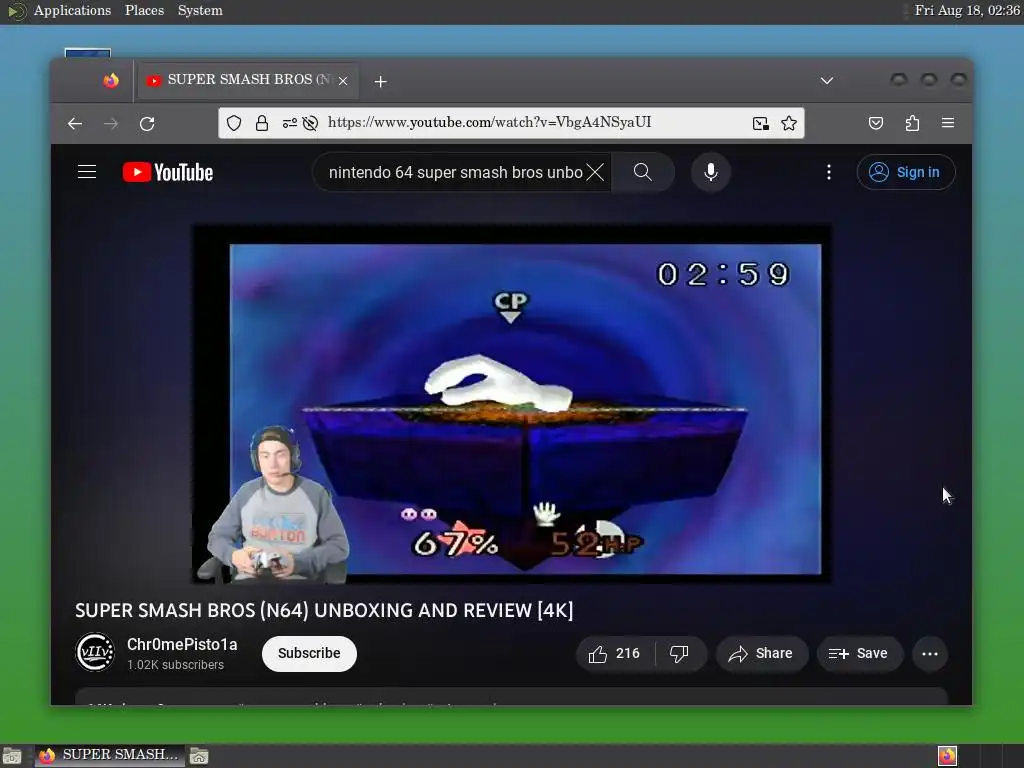Click the video title text
This screenshot has height=768, width=1024.
(x=324, y=611)
